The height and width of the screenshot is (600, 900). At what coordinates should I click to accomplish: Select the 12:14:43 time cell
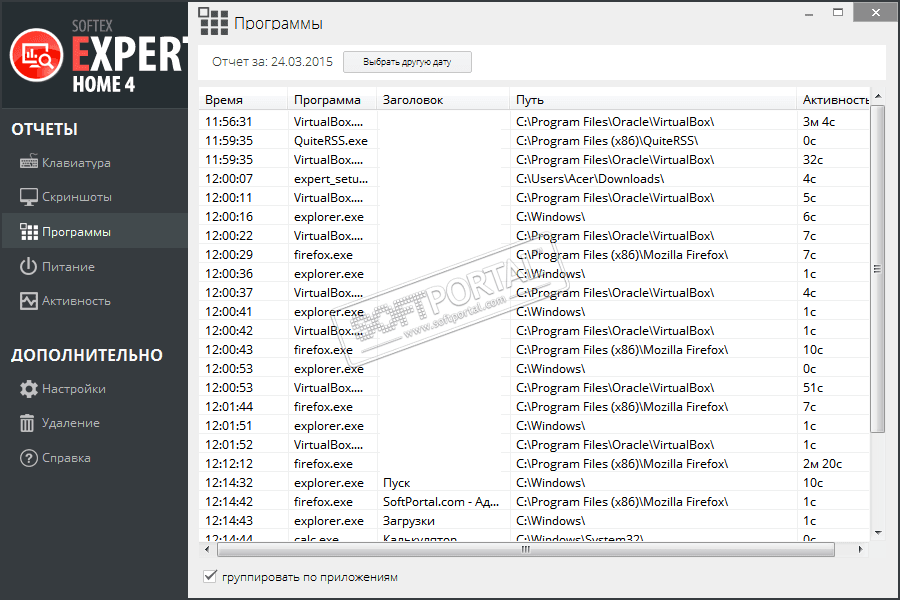click(x=228, y=521)
